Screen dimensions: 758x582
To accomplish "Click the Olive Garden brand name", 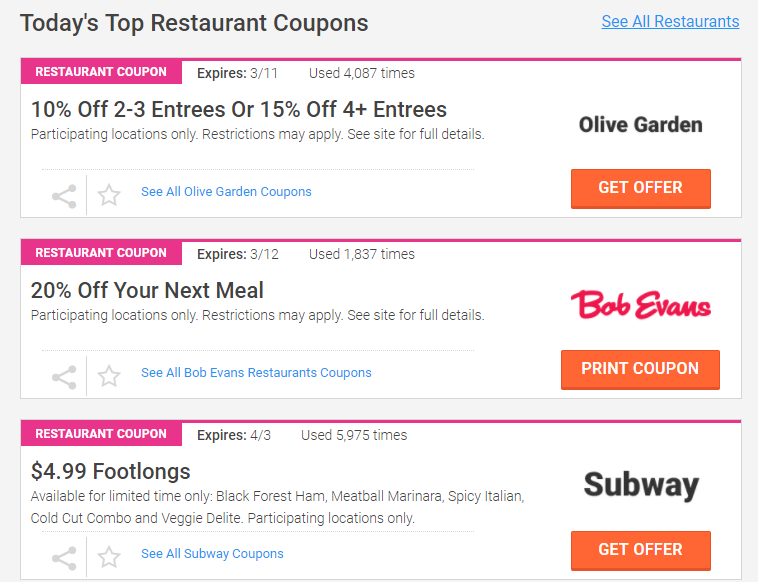I will tap(641, 125).
